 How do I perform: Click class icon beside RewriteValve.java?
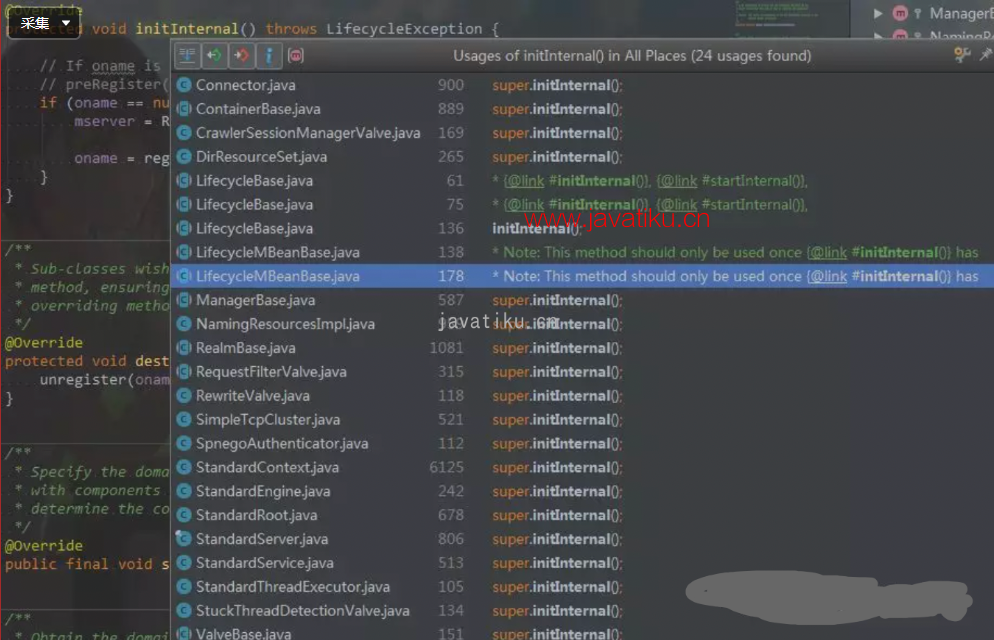click(x=184, y=395)
